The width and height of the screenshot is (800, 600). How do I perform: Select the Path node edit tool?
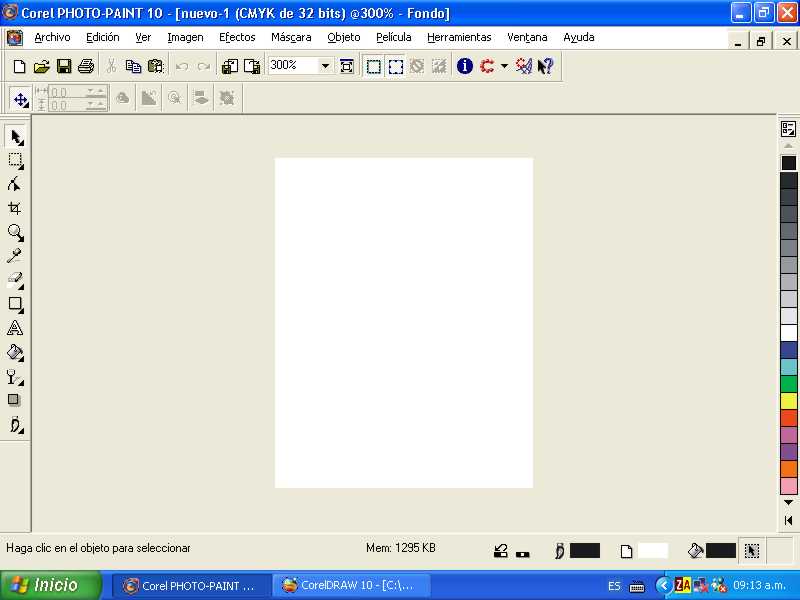pos(15,185)
